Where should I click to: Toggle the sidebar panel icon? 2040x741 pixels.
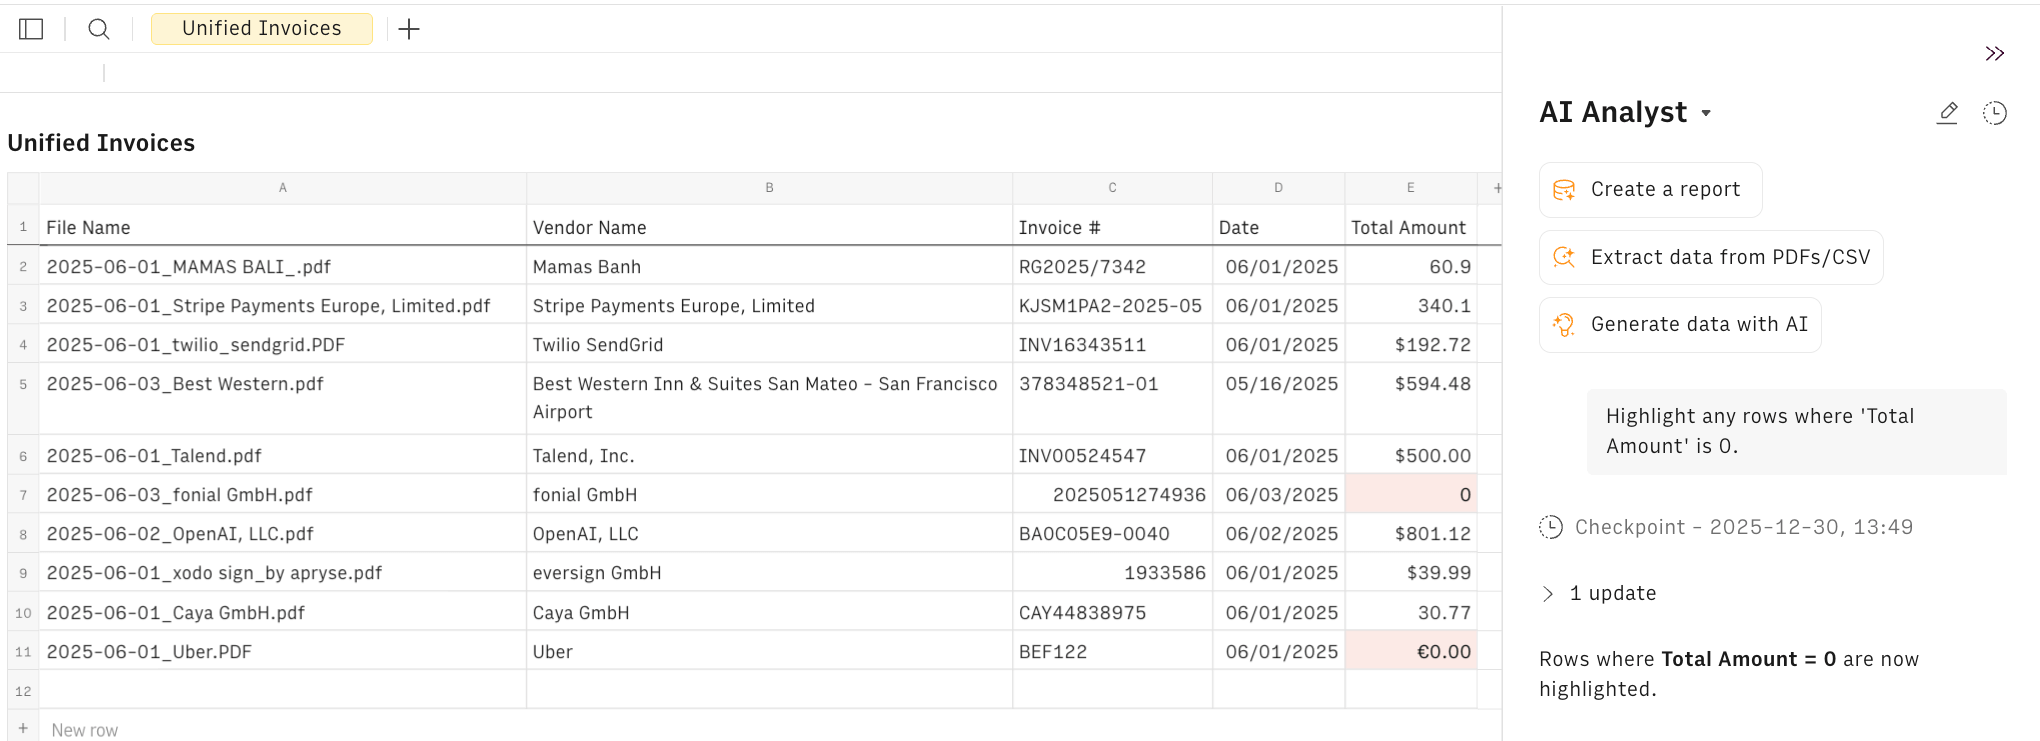click(x=31, y=29)
